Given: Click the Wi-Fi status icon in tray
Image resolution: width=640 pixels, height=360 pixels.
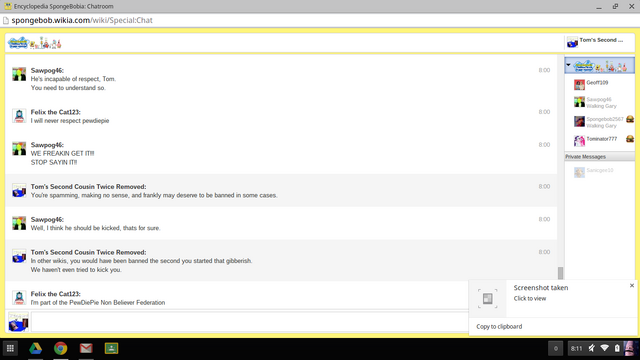Looking at the screenshot, I should pyautogui.click(x=604, y=348).
